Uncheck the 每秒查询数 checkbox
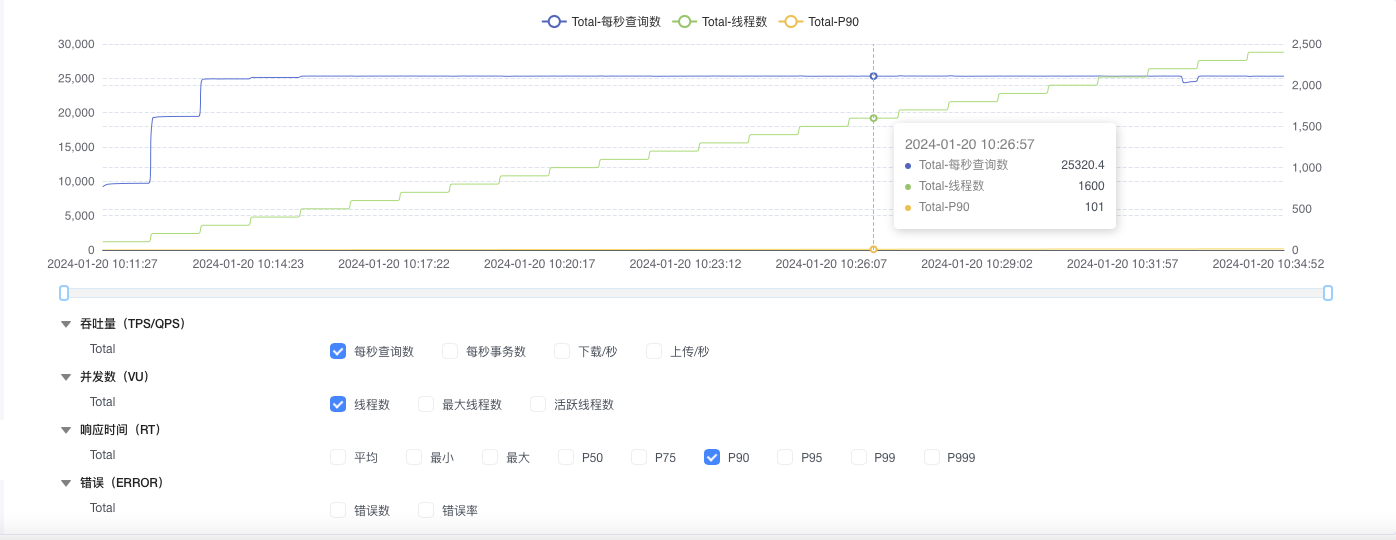The image size is (1396, 540). (338, 351)
